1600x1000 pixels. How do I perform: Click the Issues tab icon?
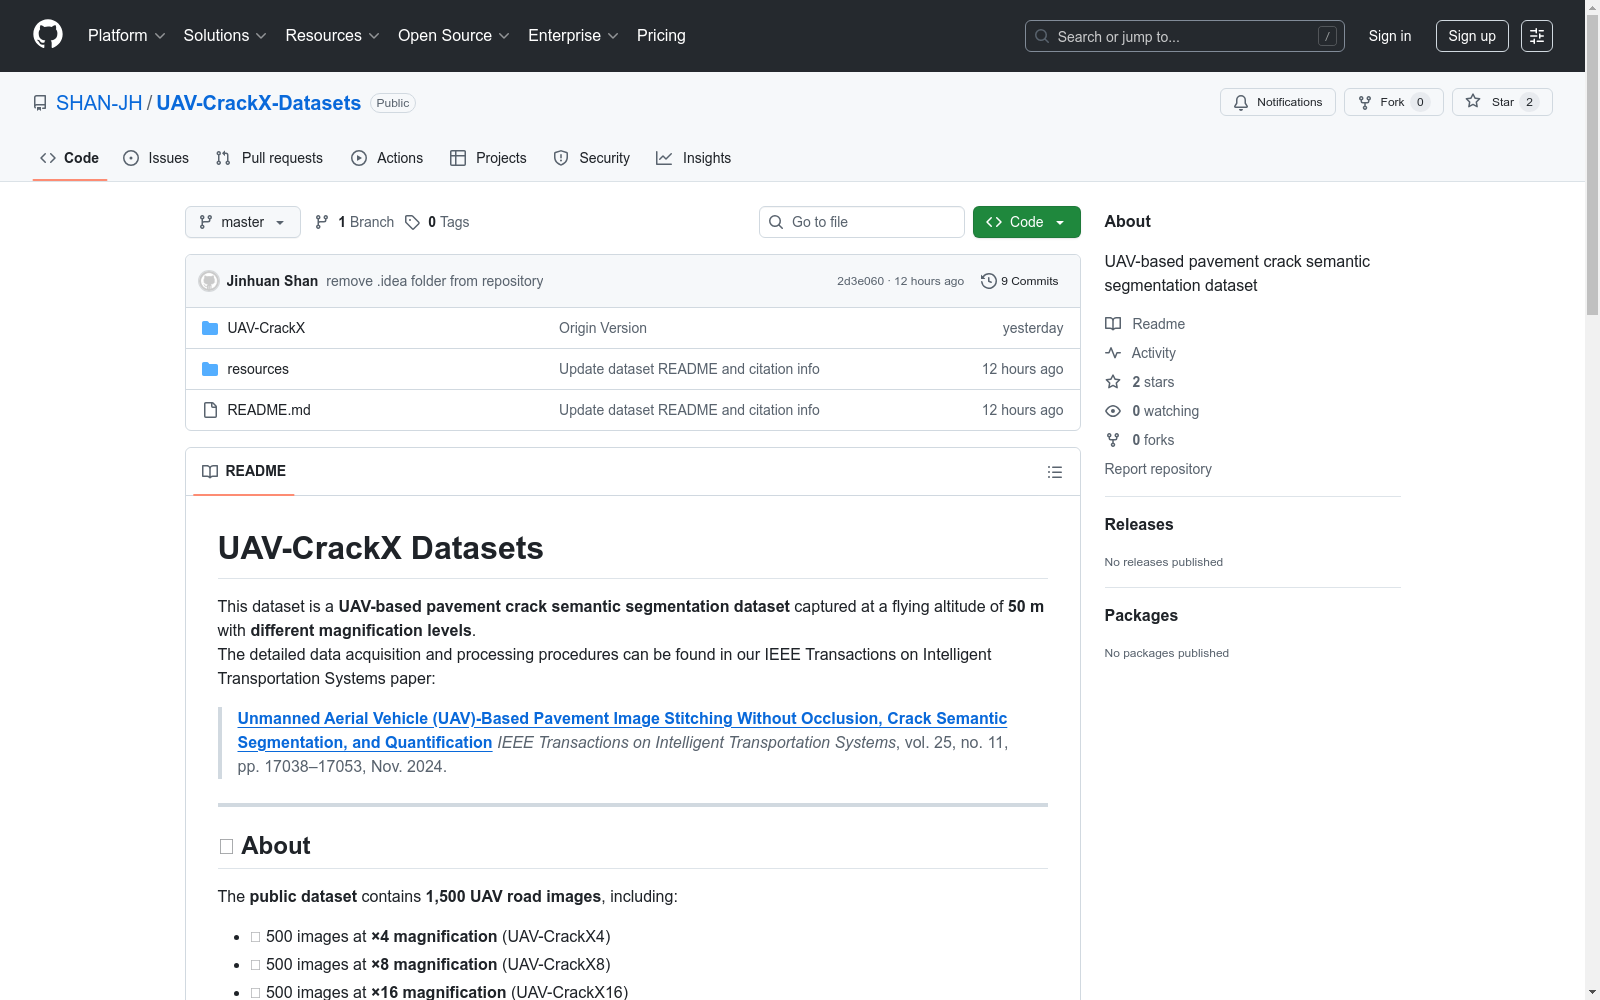(x=131, y=158)
